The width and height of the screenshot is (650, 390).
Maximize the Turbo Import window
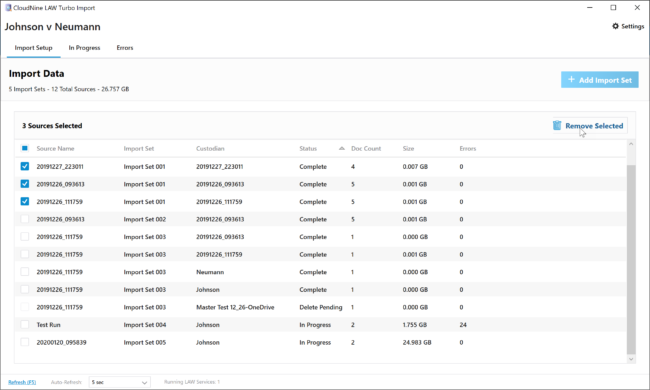(x=614, y=7)
